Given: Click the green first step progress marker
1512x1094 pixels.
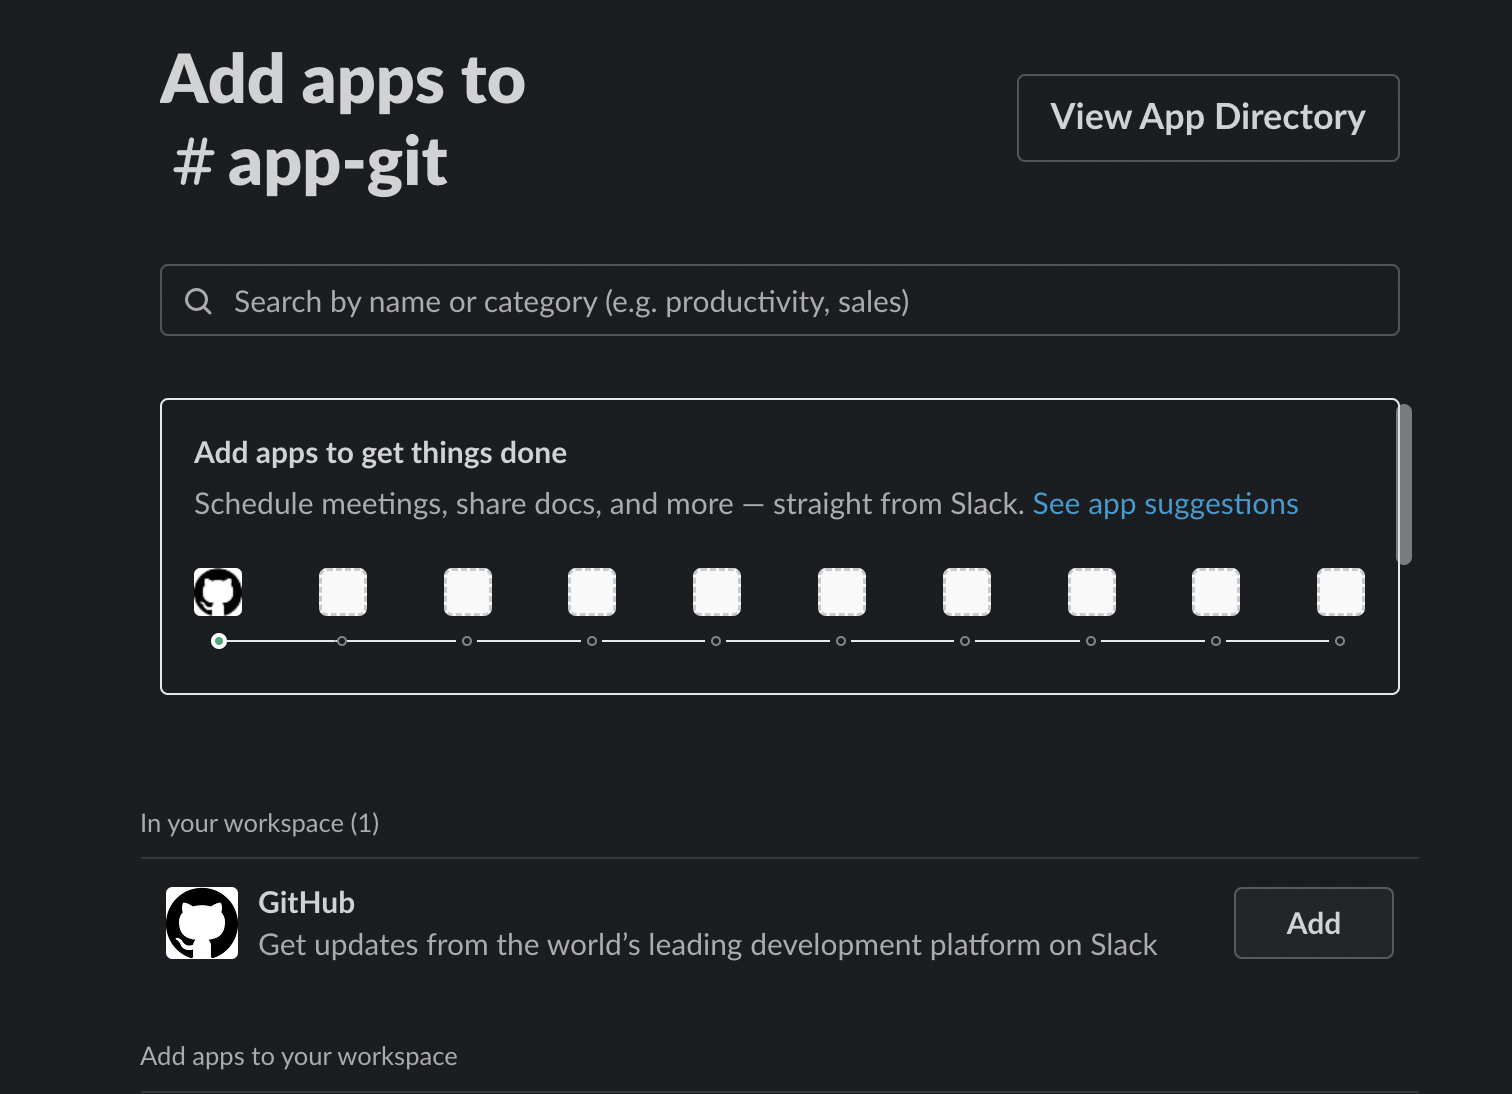Looking at the screenshot, I should click(x=219, y=641).
